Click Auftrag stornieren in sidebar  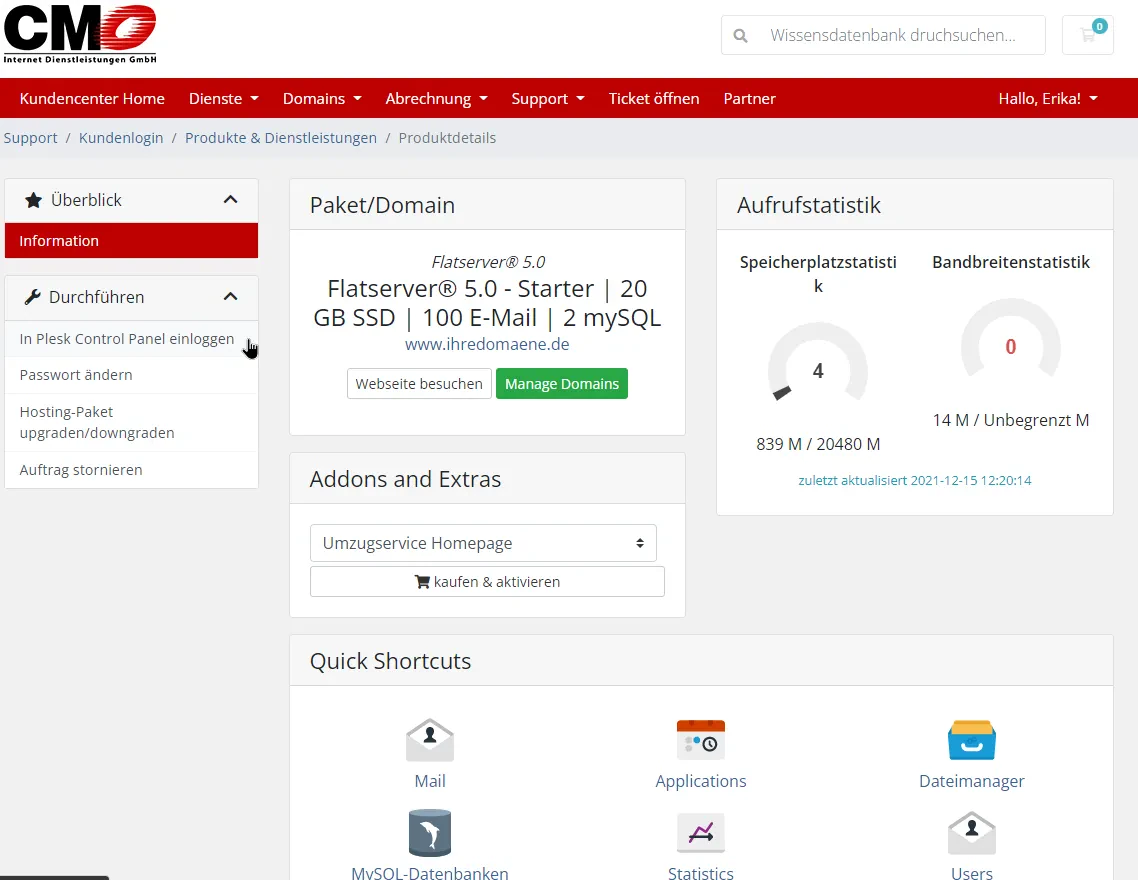(131, 470)
